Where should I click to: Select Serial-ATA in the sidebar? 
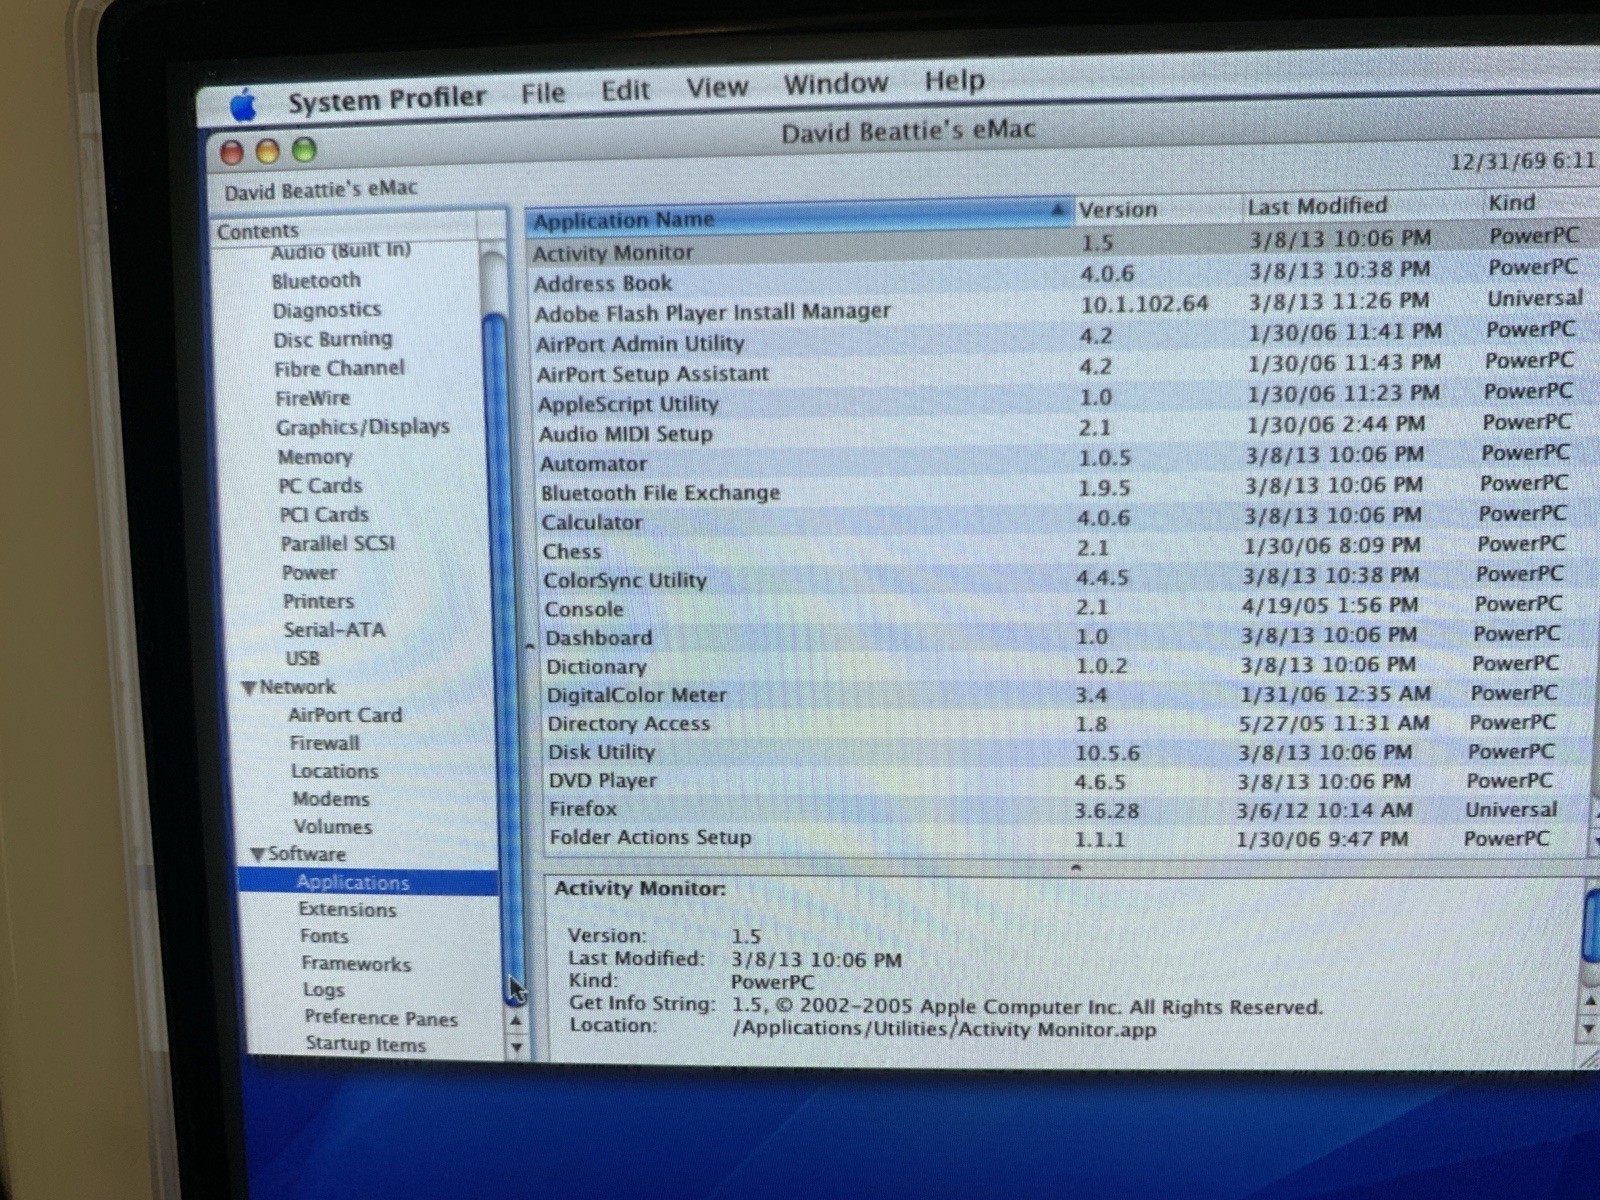click(334, 630)
